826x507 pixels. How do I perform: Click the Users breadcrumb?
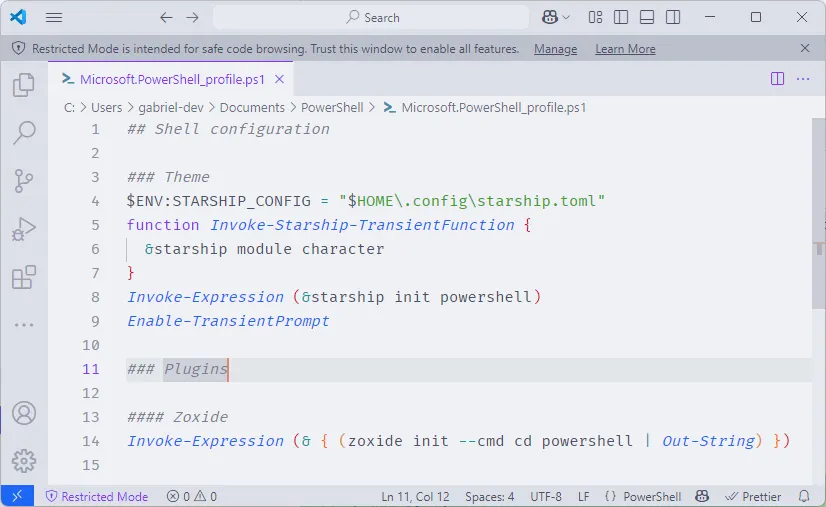pos(106,108)
